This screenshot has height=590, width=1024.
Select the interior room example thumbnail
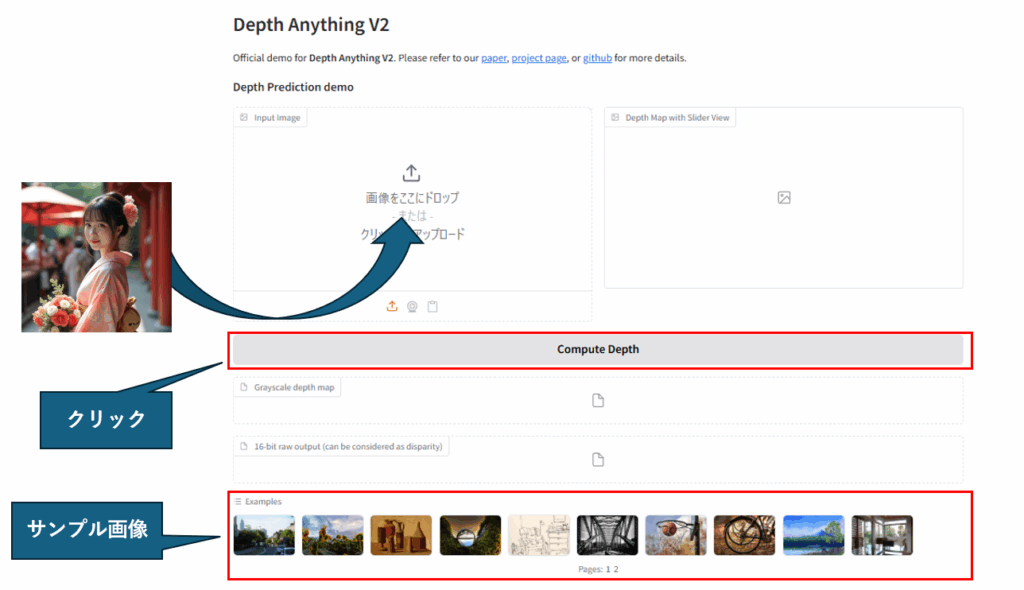(x=882, y=535)
